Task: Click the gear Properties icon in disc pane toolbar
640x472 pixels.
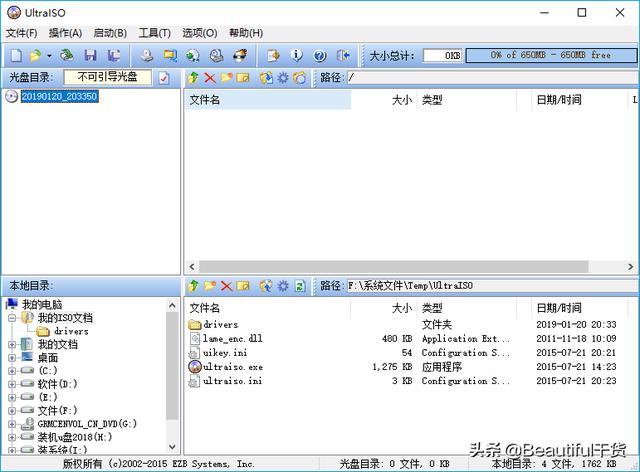Action: (x=283, y=78)
